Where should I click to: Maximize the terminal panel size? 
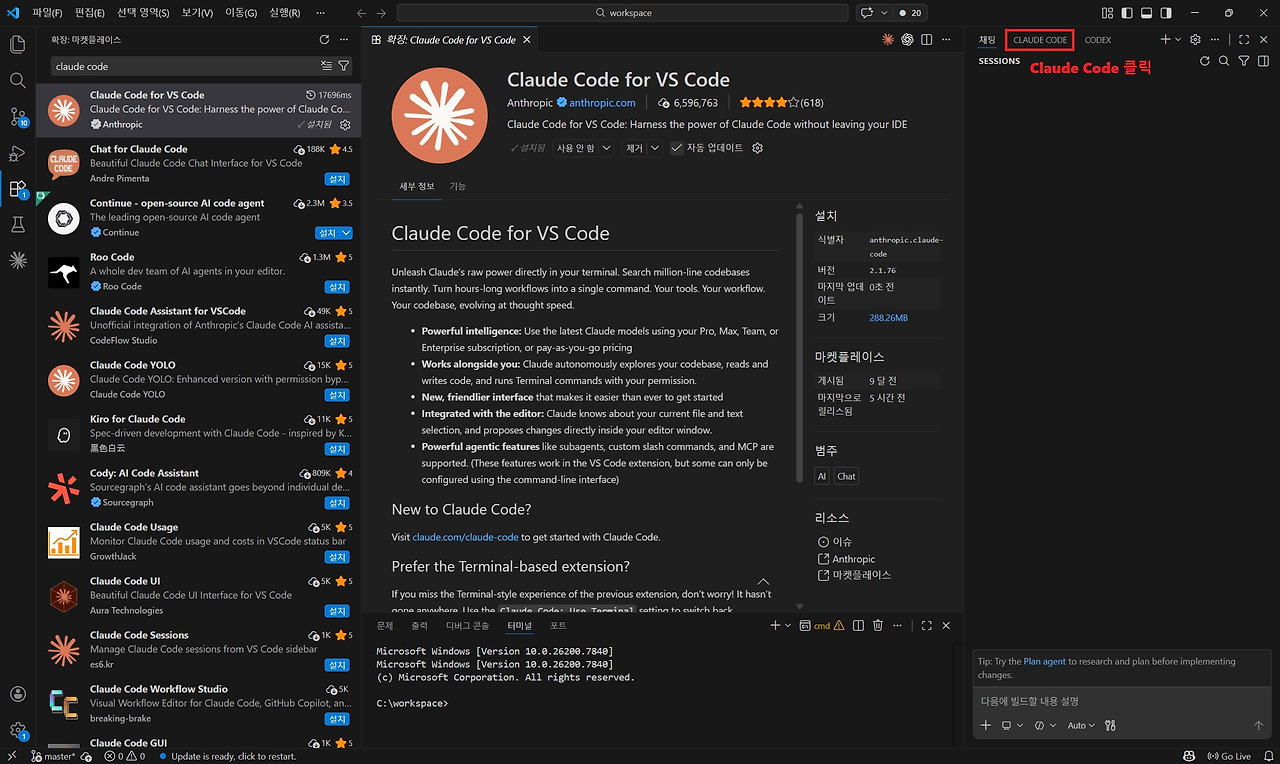(x=927, y=626)
